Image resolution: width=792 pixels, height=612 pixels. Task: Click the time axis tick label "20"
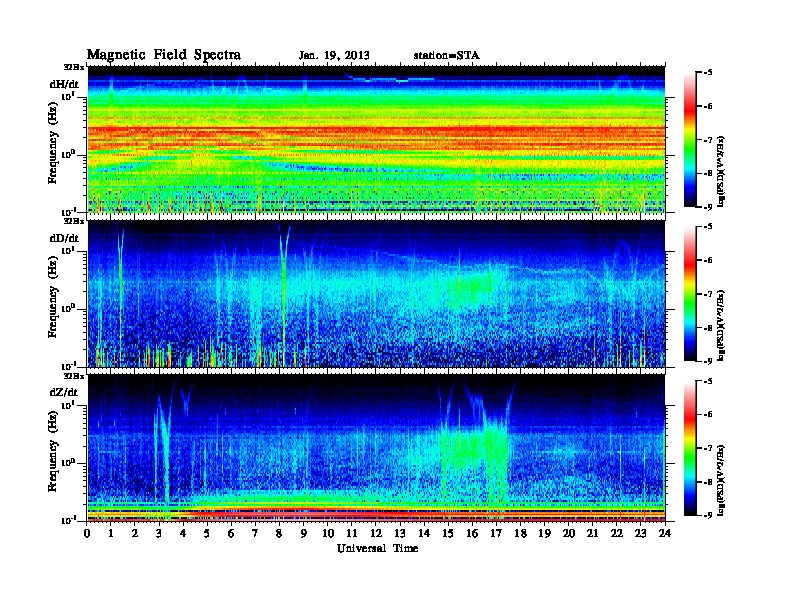568,534
